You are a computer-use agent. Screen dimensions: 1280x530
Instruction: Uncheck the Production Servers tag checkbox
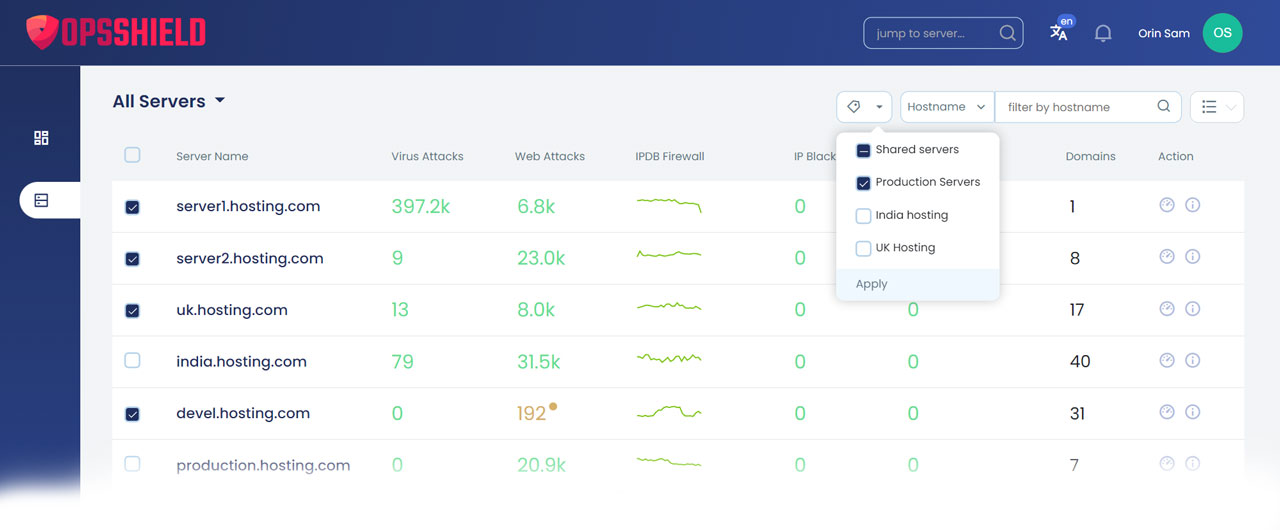[863, 183]
